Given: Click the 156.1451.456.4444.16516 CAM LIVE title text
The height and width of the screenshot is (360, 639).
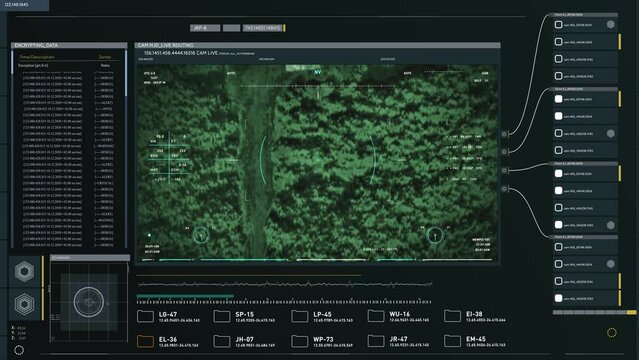Looking at the screenshot, I should click(x=181, y=53).
